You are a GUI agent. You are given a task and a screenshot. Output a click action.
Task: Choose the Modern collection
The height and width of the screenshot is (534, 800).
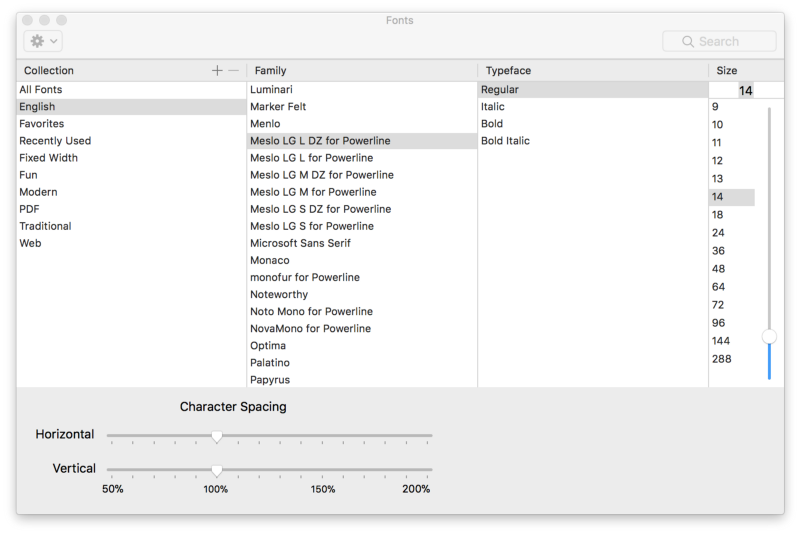click(x=131, y=192)
